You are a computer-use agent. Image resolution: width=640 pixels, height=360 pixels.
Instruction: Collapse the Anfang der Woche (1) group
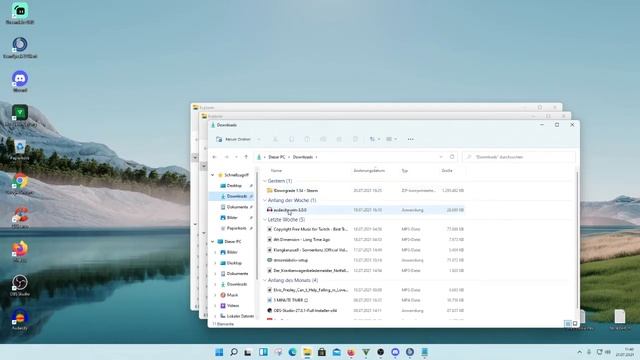264,200
